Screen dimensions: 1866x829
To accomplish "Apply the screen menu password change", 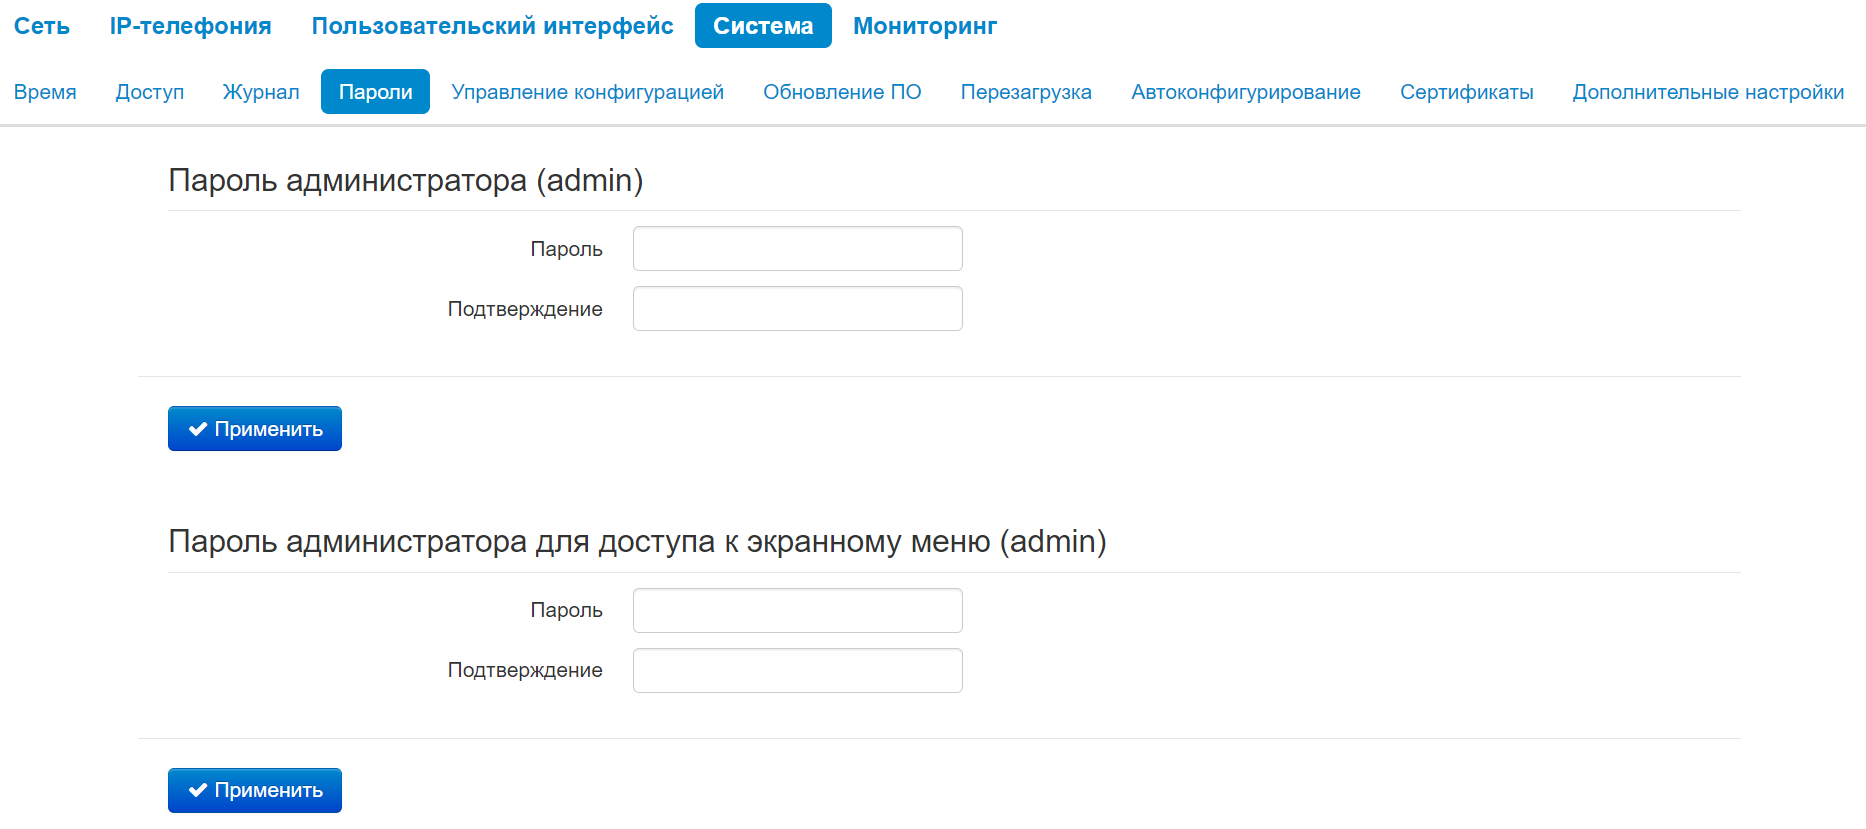I will click(x=255, y=790).
